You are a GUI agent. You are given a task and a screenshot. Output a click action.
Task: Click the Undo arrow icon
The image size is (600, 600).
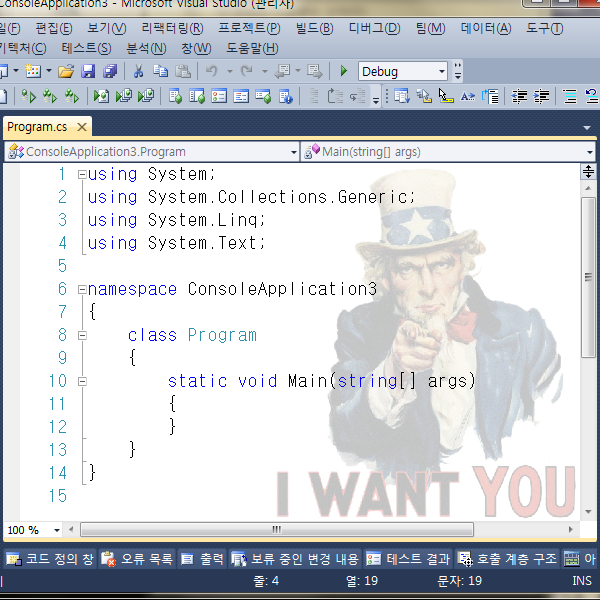click(211, 71)
